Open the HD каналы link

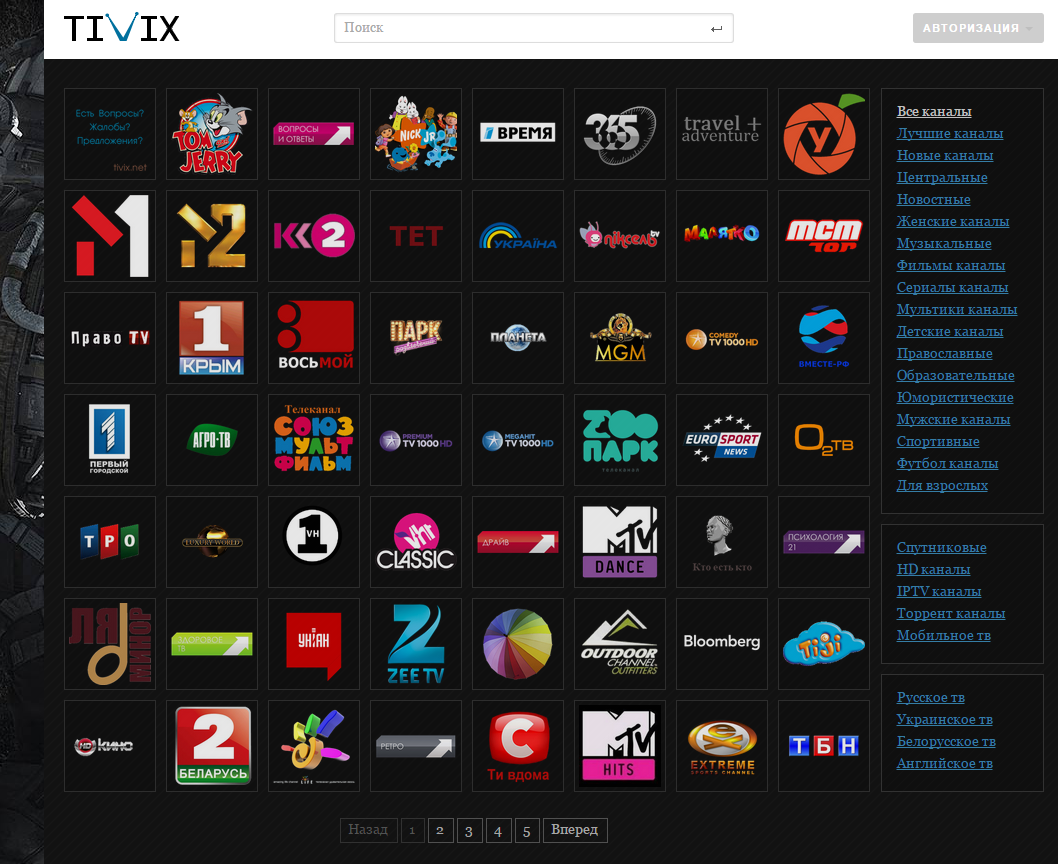click(933, 569)
